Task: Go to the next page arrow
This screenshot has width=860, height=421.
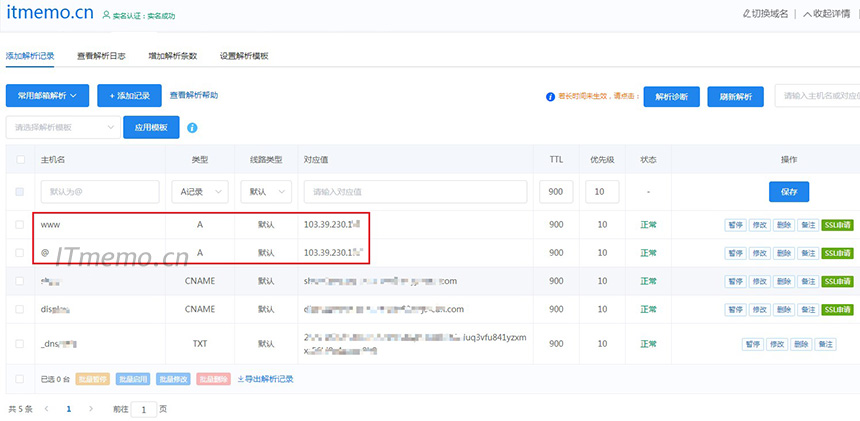Action: (x=91, y=409)
